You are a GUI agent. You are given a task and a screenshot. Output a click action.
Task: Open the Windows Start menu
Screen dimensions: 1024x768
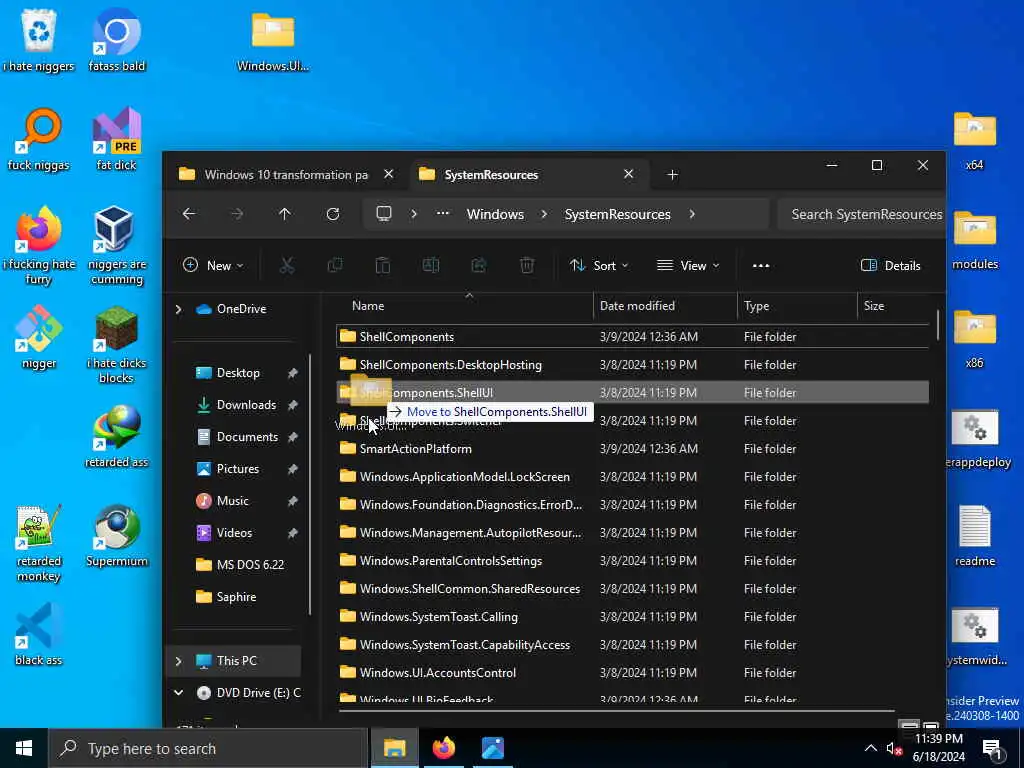tap(24, 748)
